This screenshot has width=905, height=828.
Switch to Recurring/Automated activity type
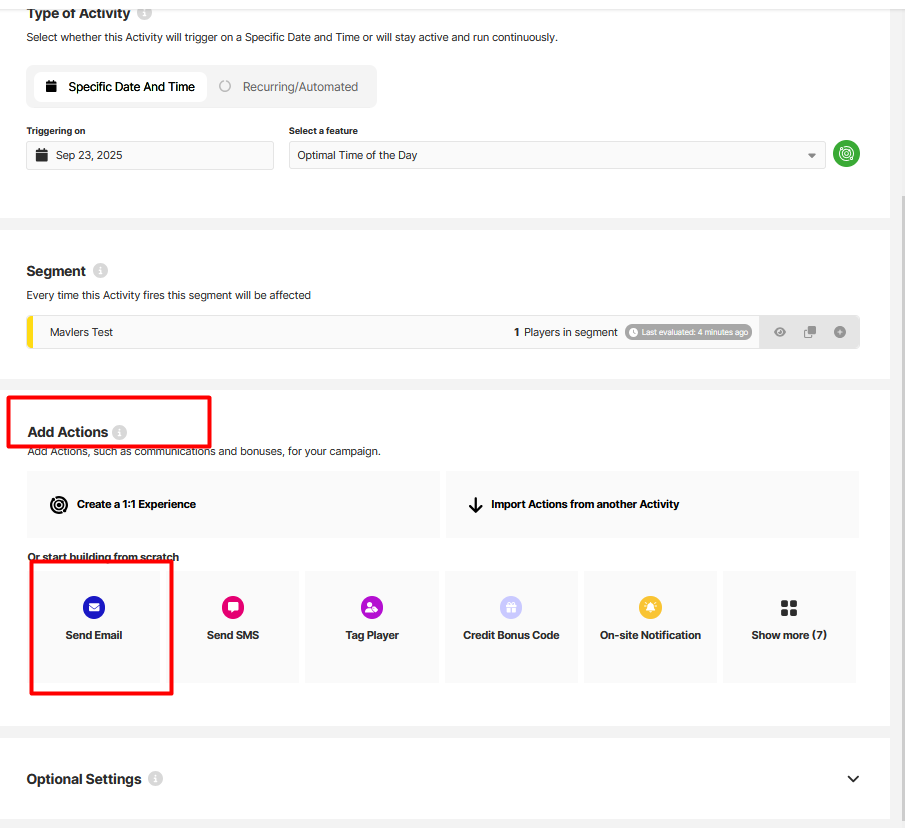click(x=289, y=87)
